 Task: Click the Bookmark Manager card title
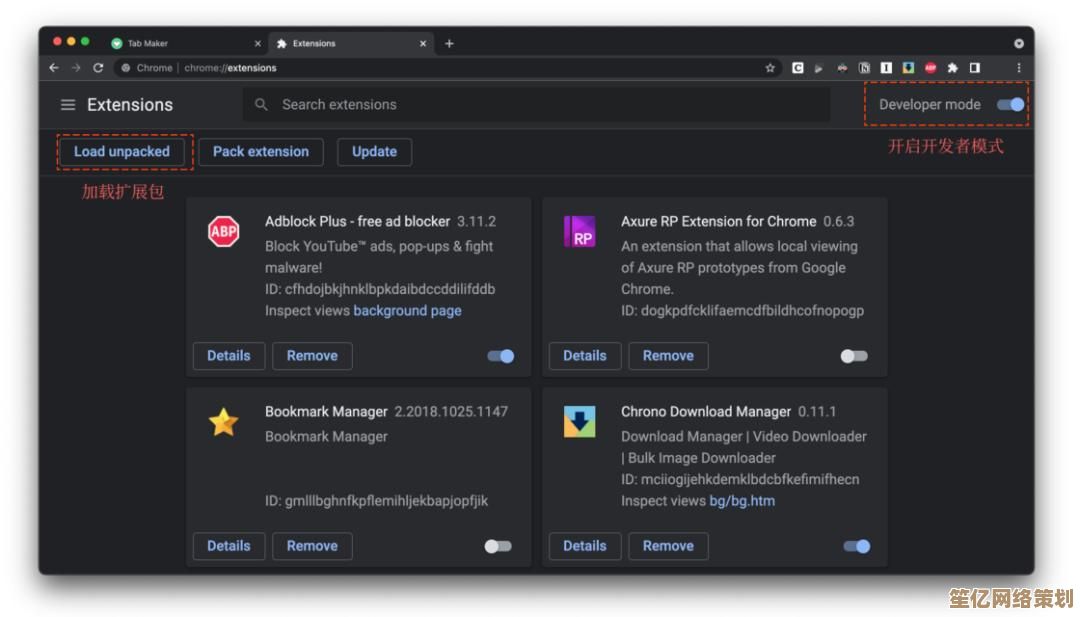326,411
